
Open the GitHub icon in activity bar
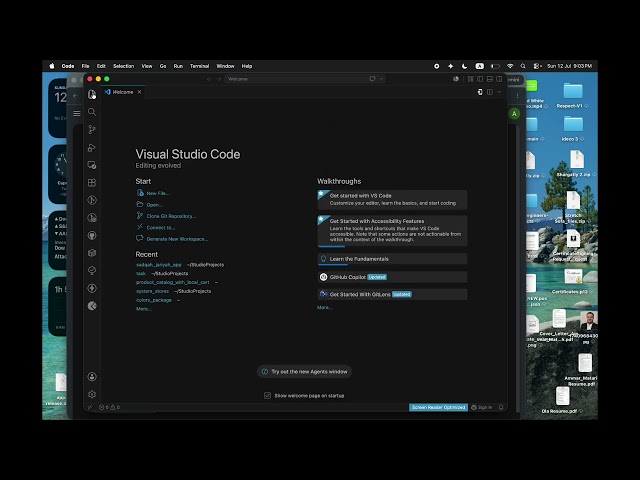tap(92, 236)
